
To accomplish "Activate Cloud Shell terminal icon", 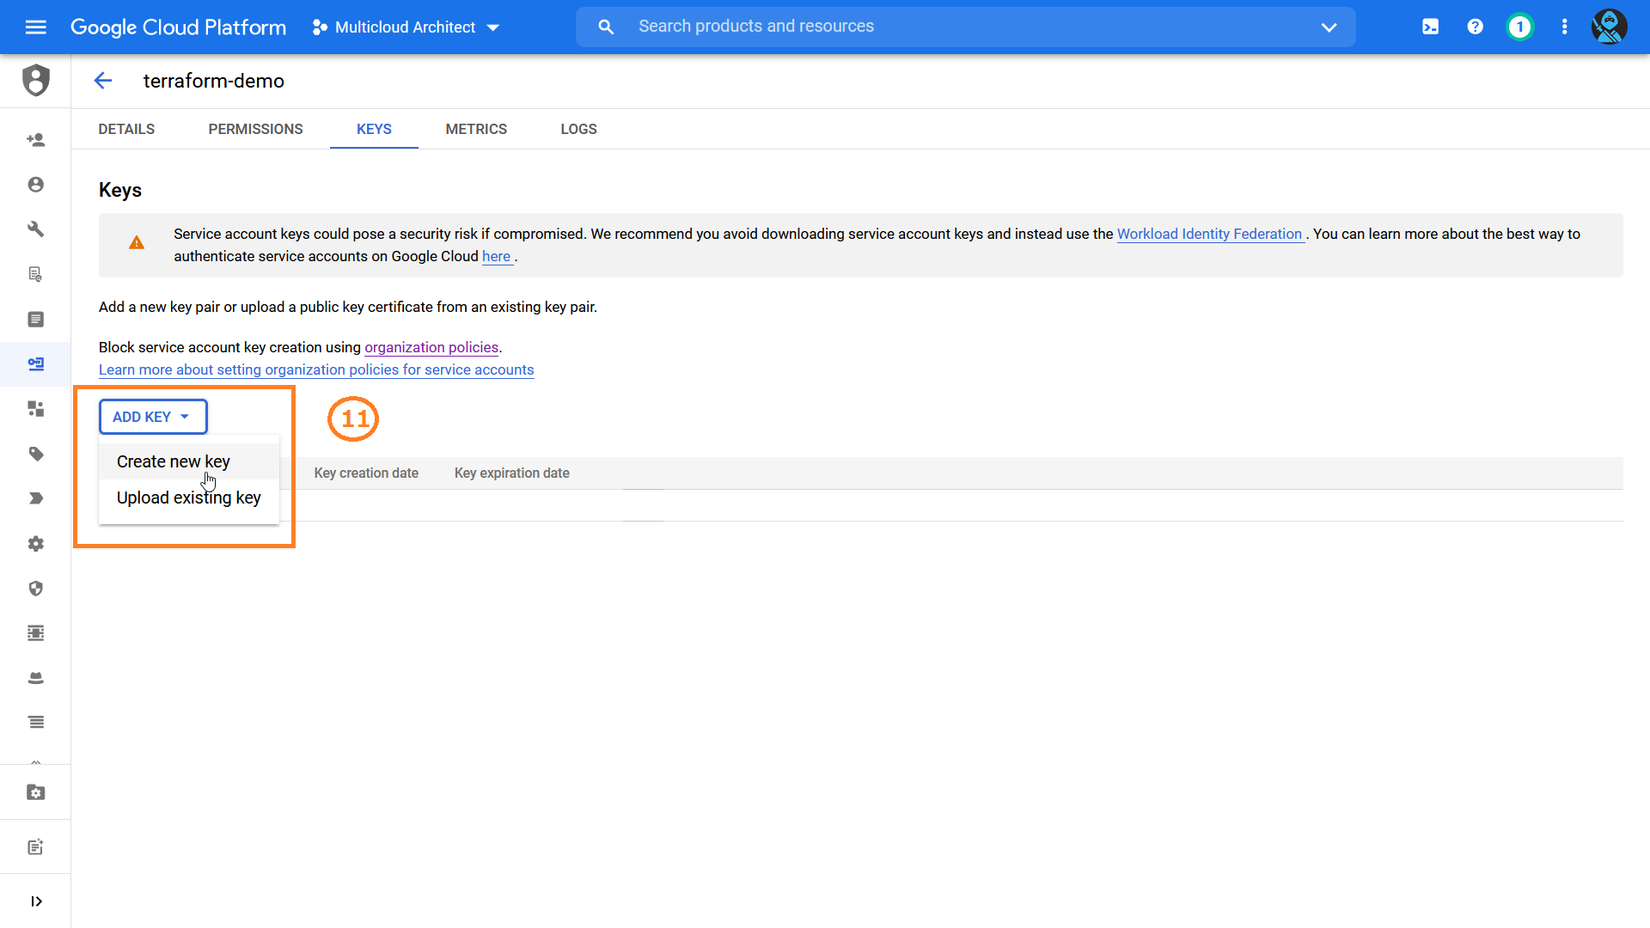I will click(1430, 27).
